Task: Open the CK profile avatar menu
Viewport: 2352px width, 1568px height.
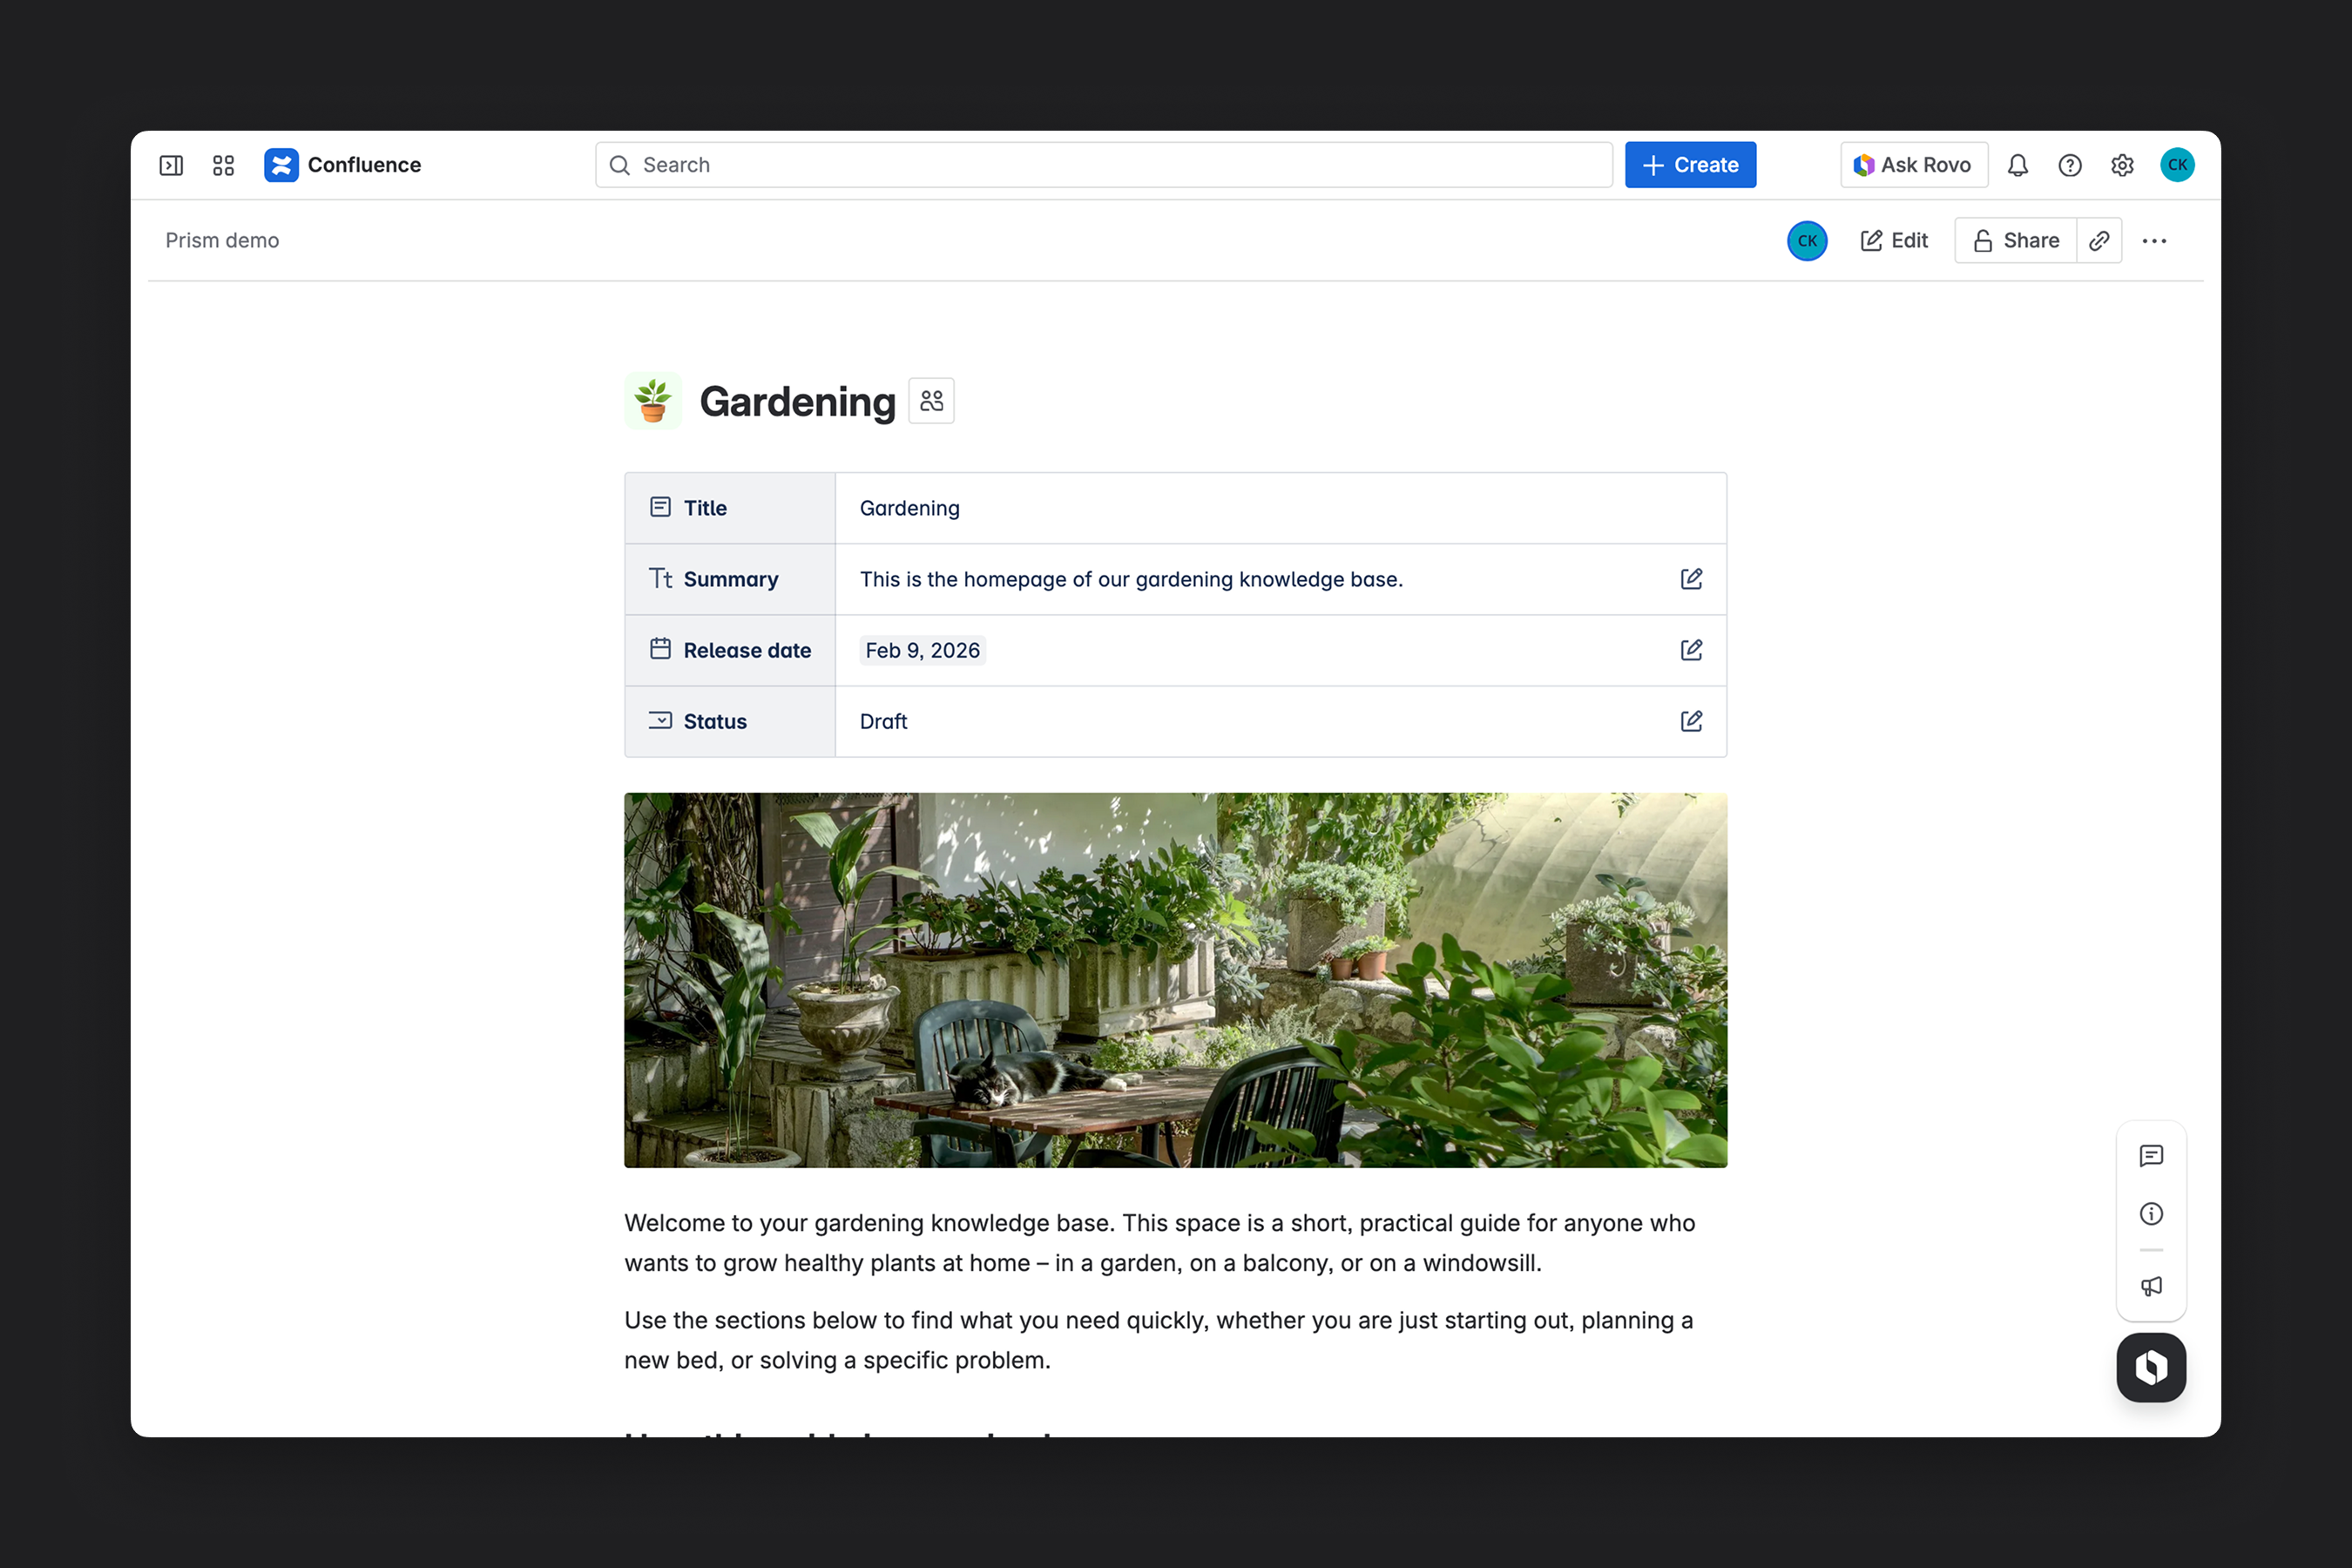Action: pos(2176,165)
